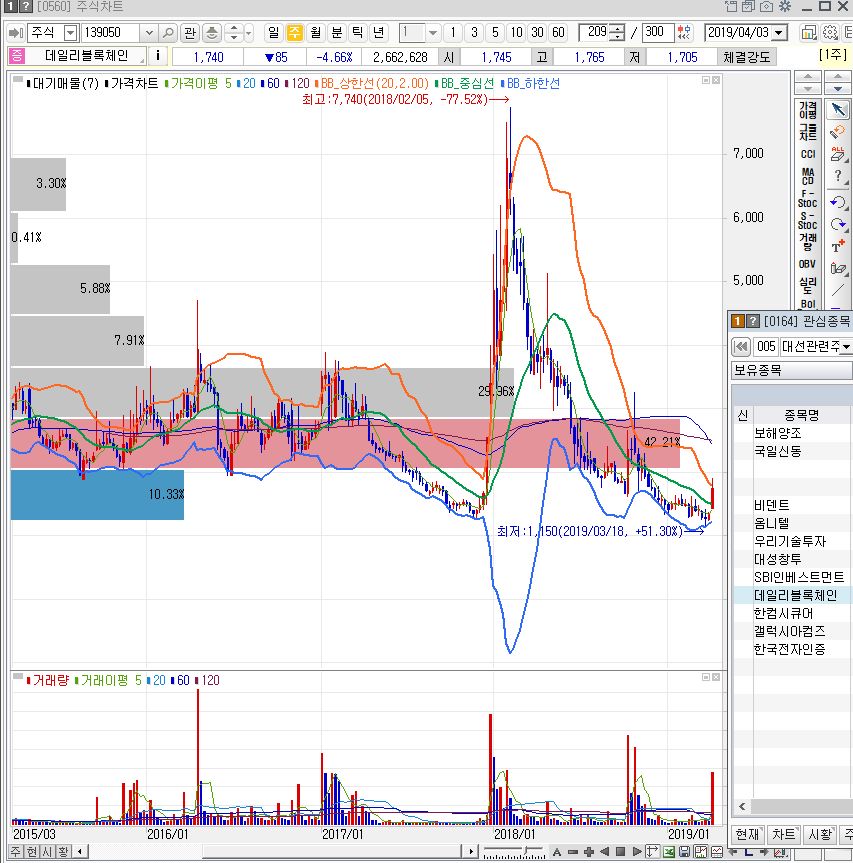
Task: Click the 체결강도 button
Action: [746, 57]
